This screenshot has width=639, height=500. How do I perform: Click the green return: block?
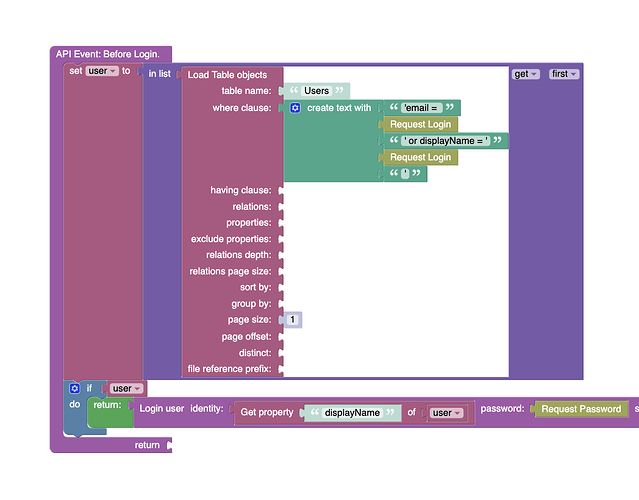pyautogui.click(x=108, y=406)
